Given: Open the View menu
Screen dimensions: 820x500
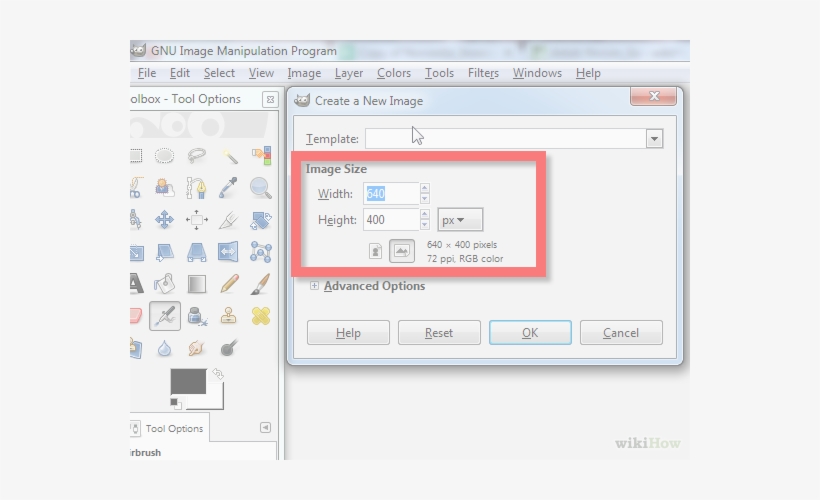Looking at the screenshot, I should (261, 73).
